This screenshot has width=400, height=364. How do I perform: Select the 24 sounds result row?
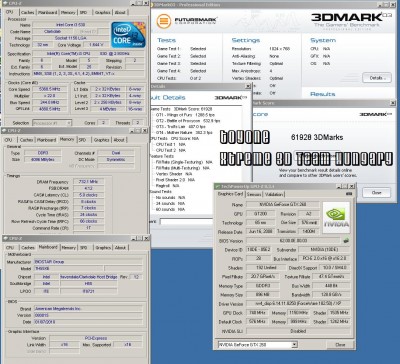[170, 203]
